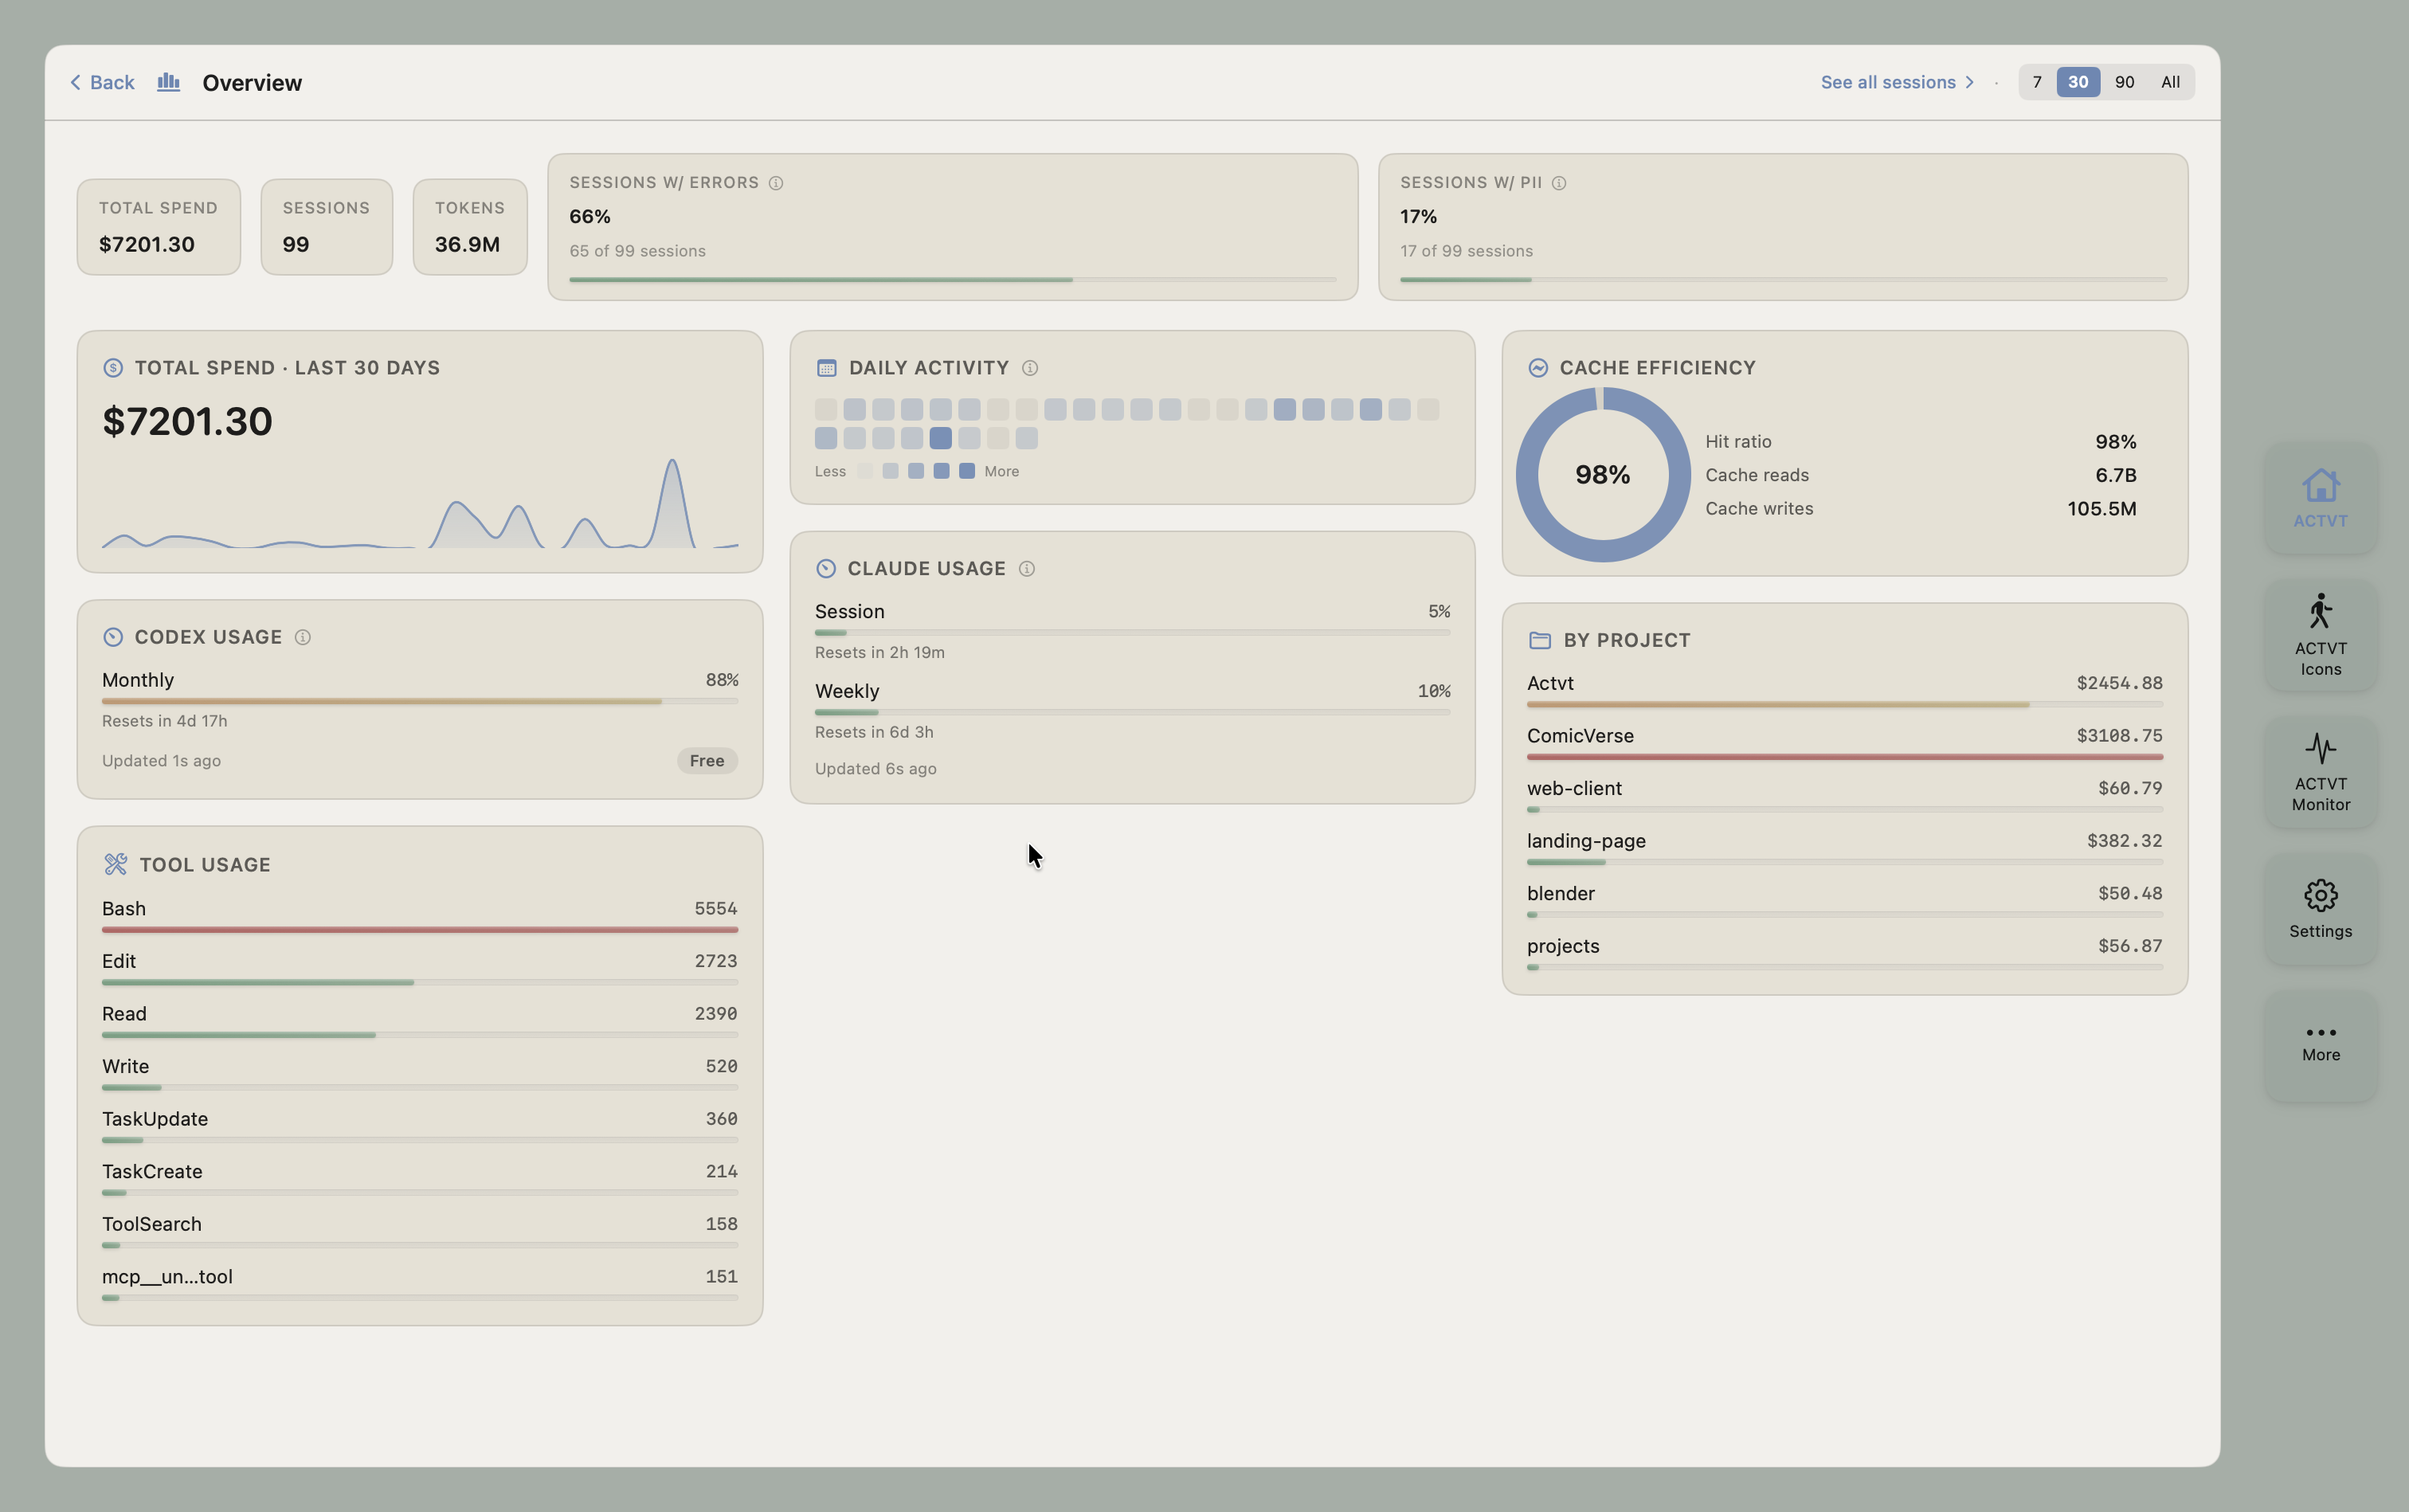
Task: Select the 30 day range
Action: click(2077, 82)
